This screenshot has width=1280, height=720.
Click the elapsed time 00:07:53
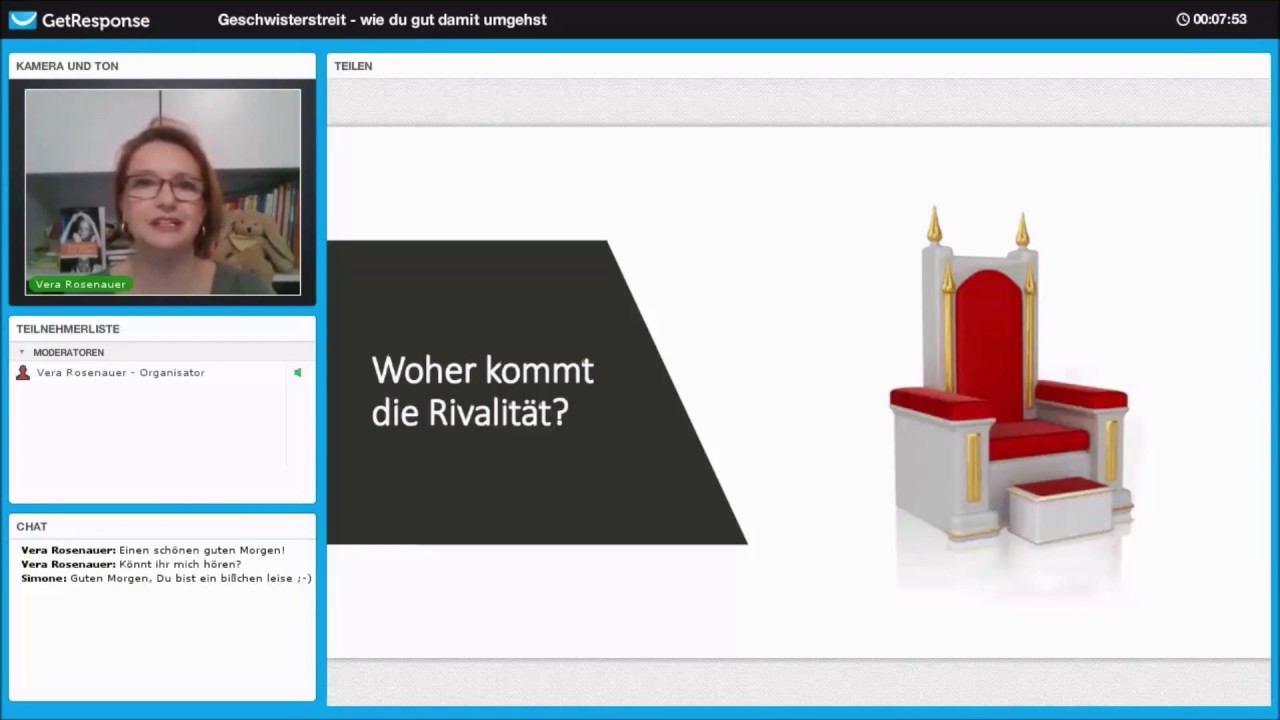click(1220, 19)
